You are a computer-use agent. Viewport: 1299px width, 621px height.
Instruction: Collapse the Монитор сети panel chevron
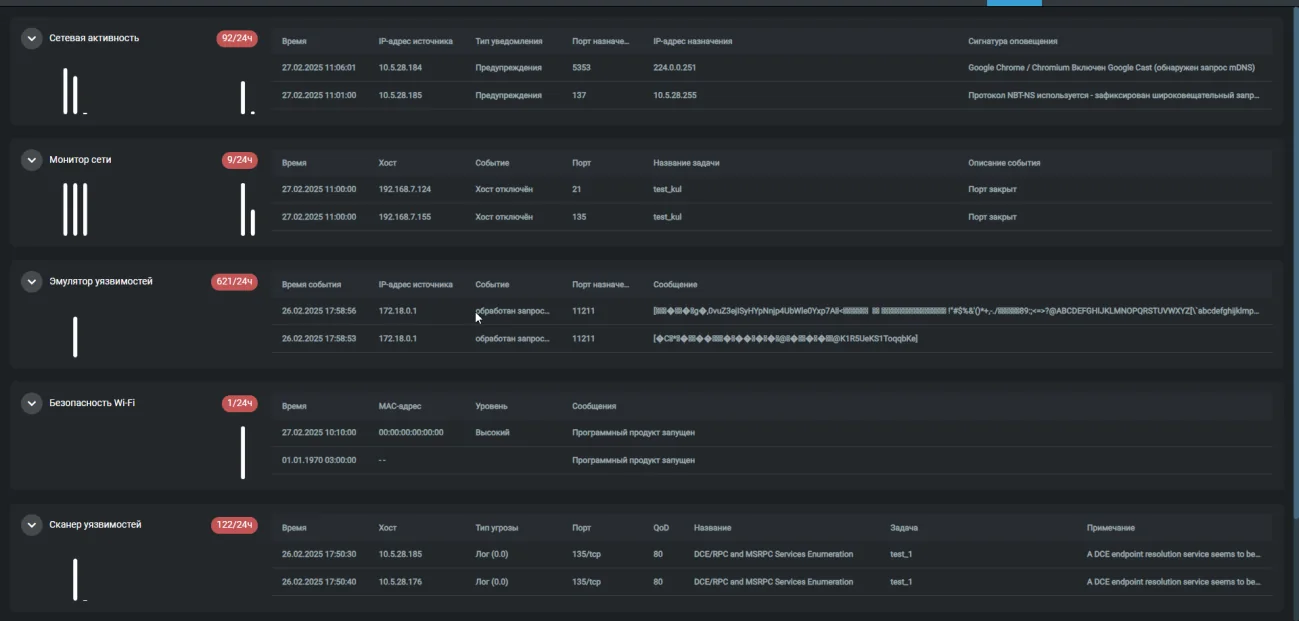click(x=32, y=160)
